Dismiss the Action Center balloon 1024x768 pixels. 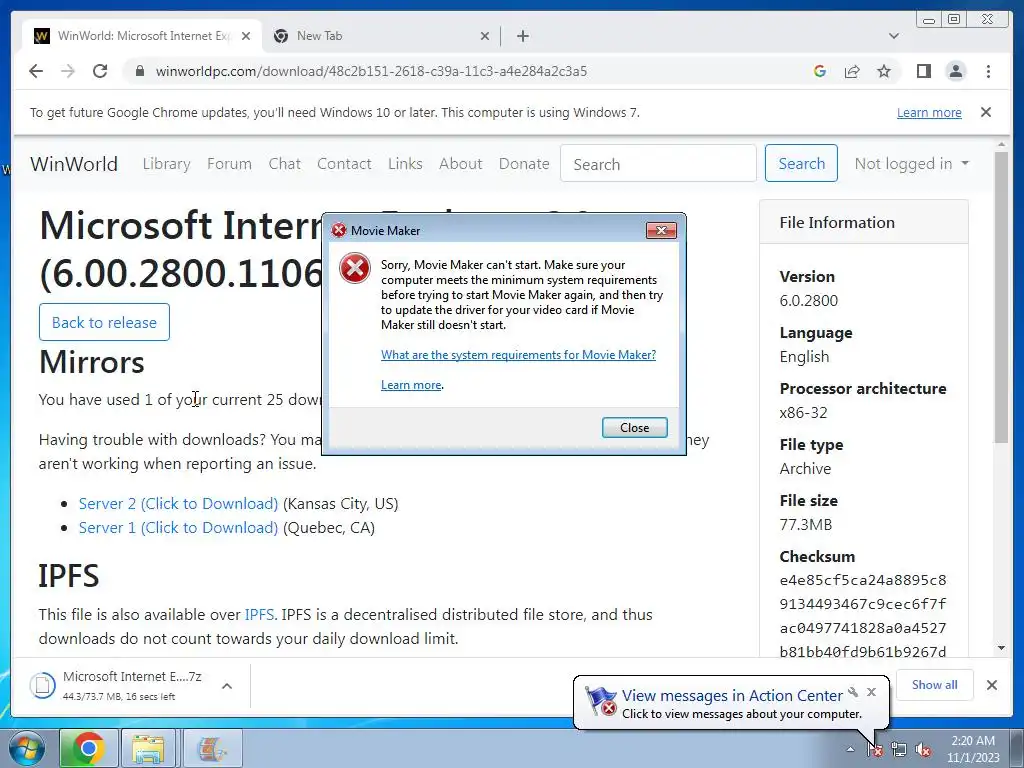[871, 692]
